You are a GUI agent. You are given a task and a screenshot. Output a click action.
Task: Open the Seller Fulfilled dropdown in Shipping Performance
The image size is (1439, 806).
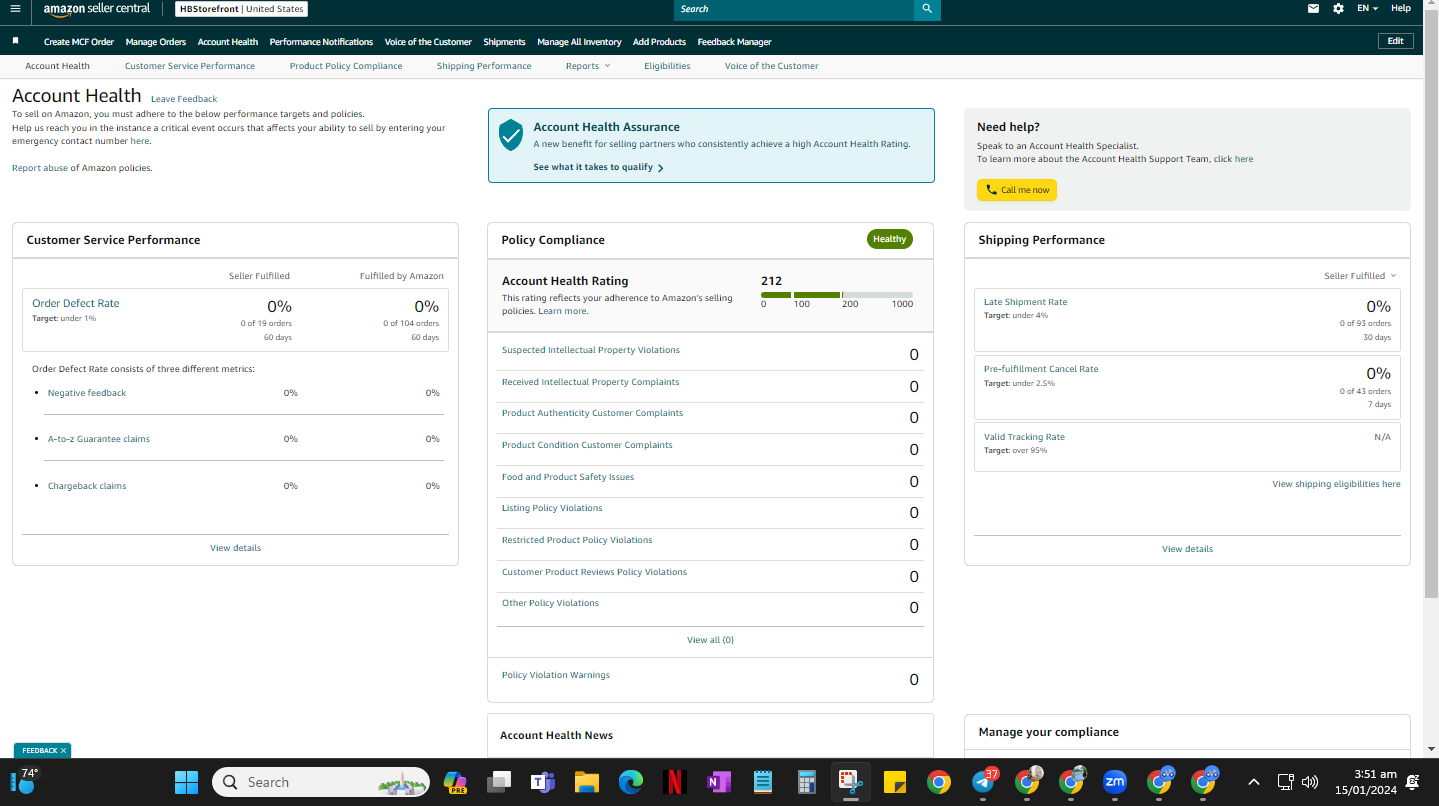1360,276
